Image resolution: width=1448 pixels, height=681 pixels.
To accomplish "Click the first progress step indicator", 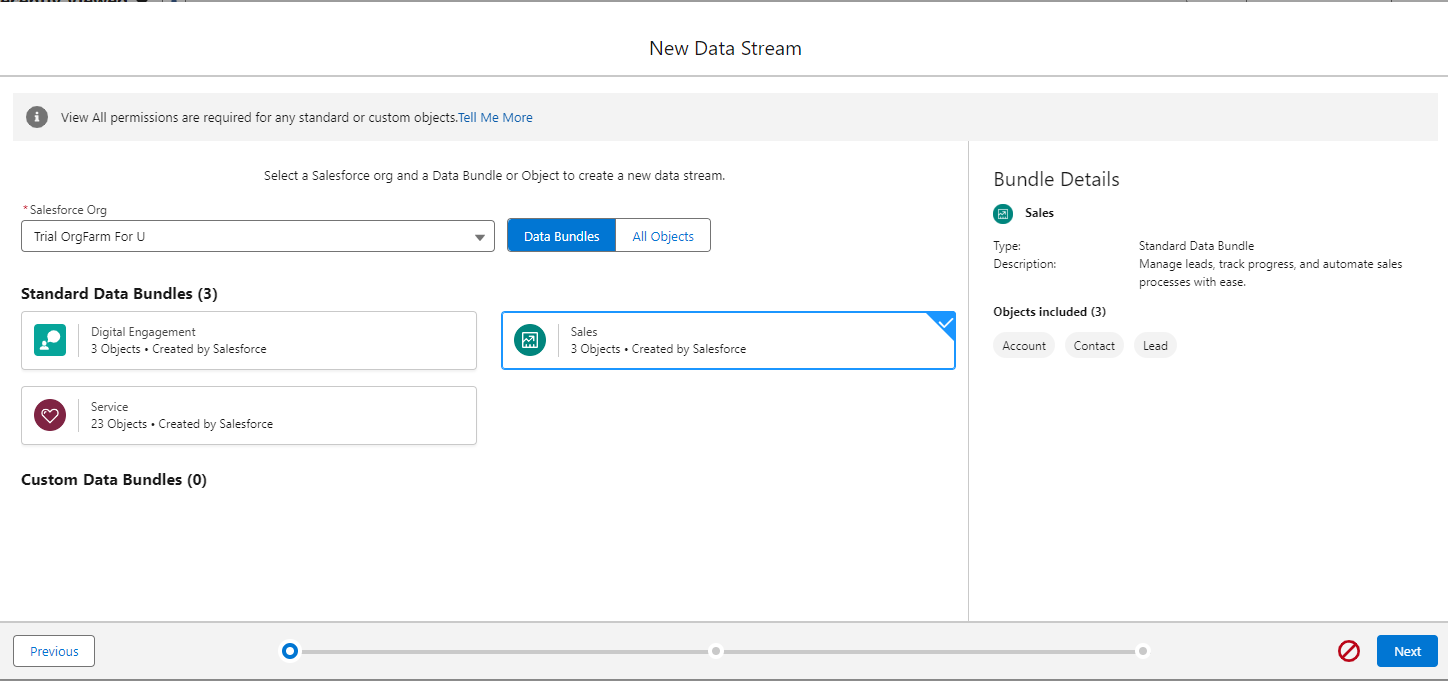I will tap(290, 651).
